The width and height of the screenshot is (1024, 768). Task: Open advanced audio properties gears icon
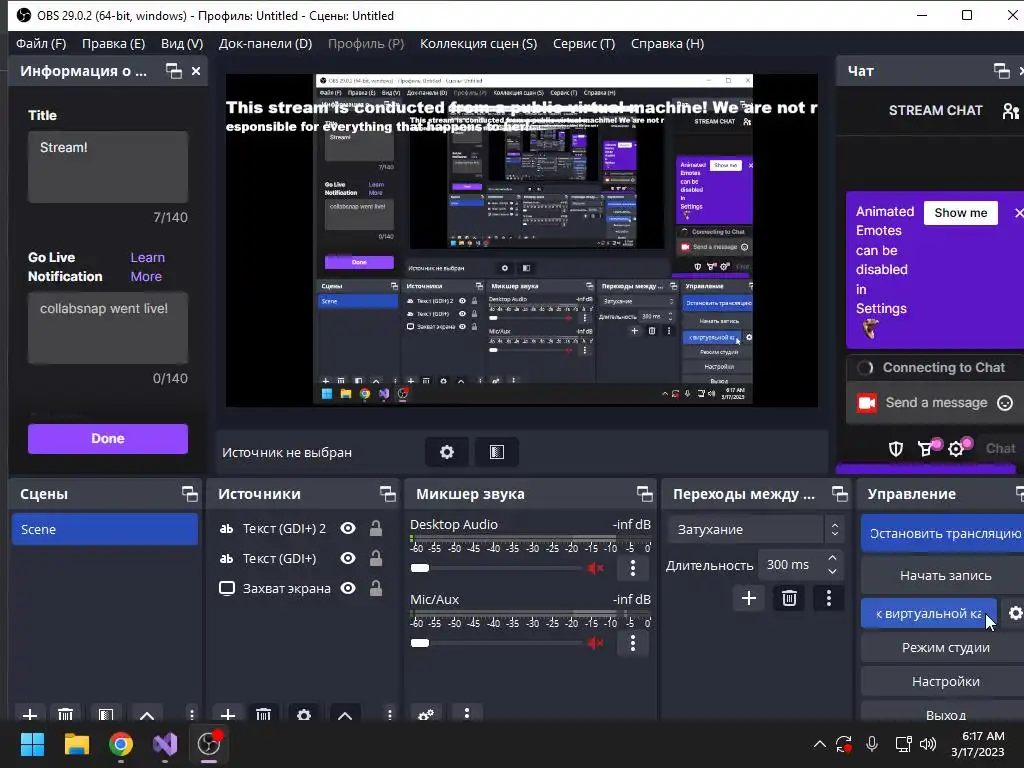point(426,714)
